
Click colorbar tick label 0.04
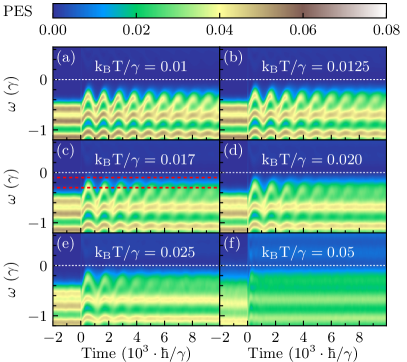219,30
